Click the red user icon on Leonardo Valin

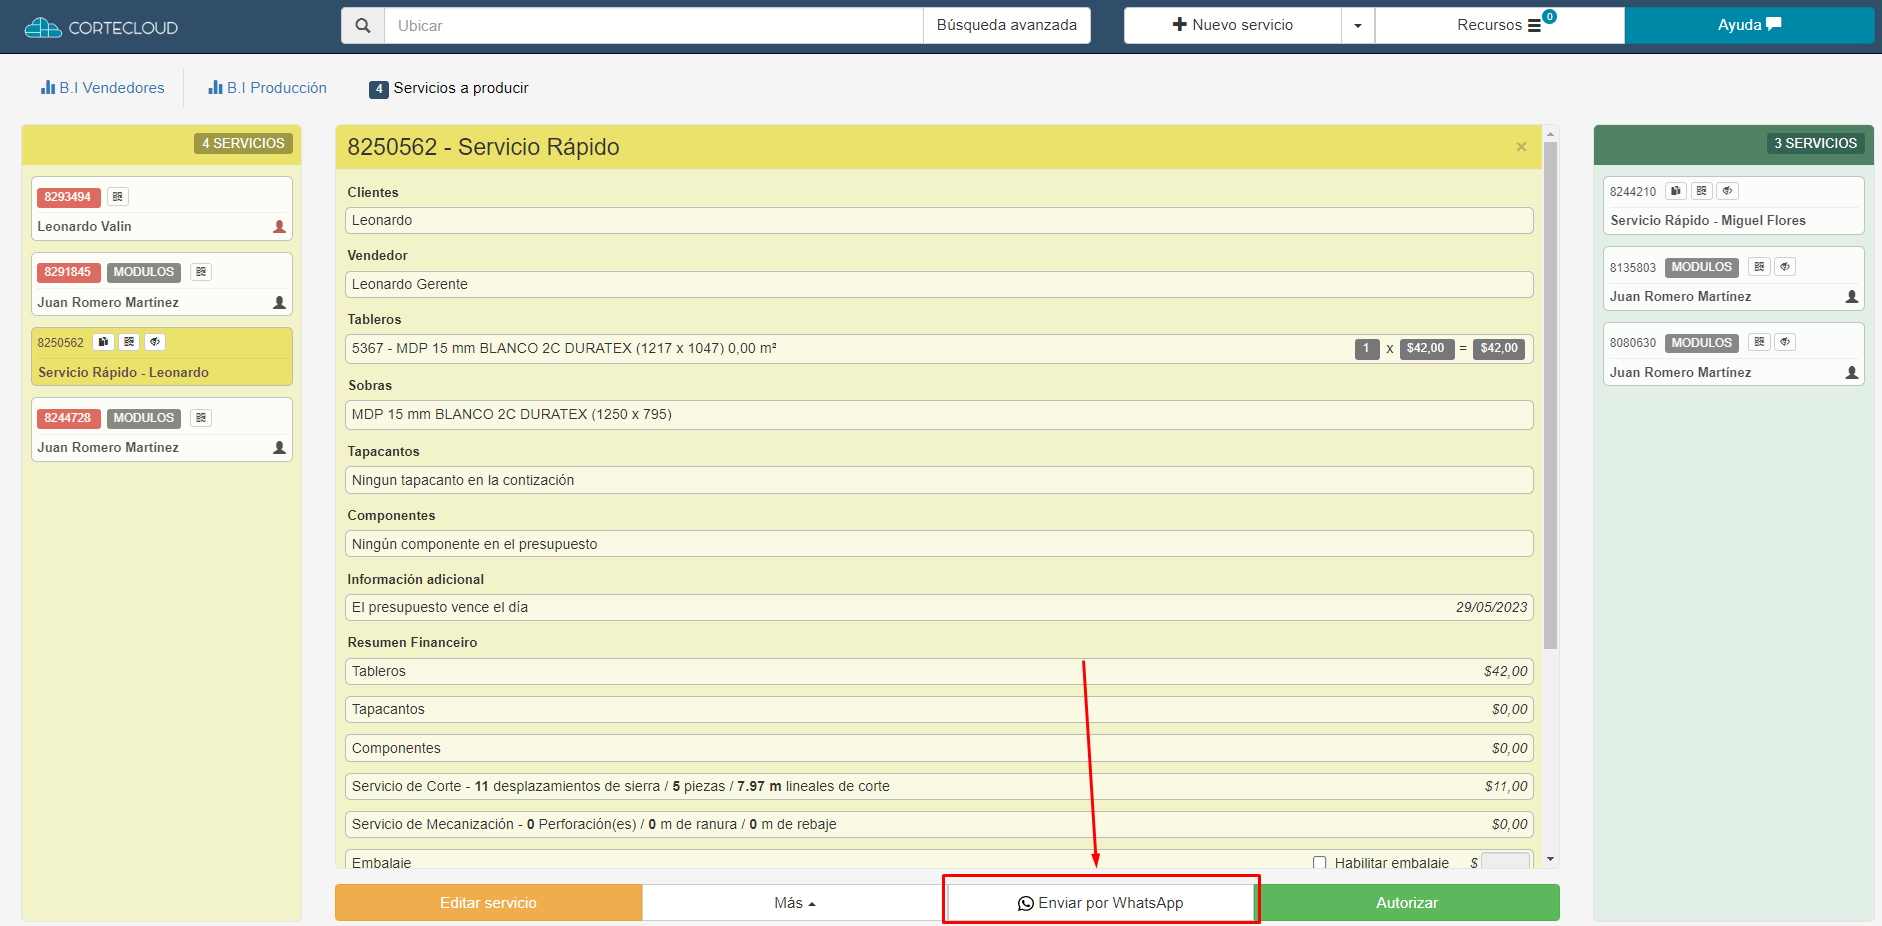tap(279, 227)
